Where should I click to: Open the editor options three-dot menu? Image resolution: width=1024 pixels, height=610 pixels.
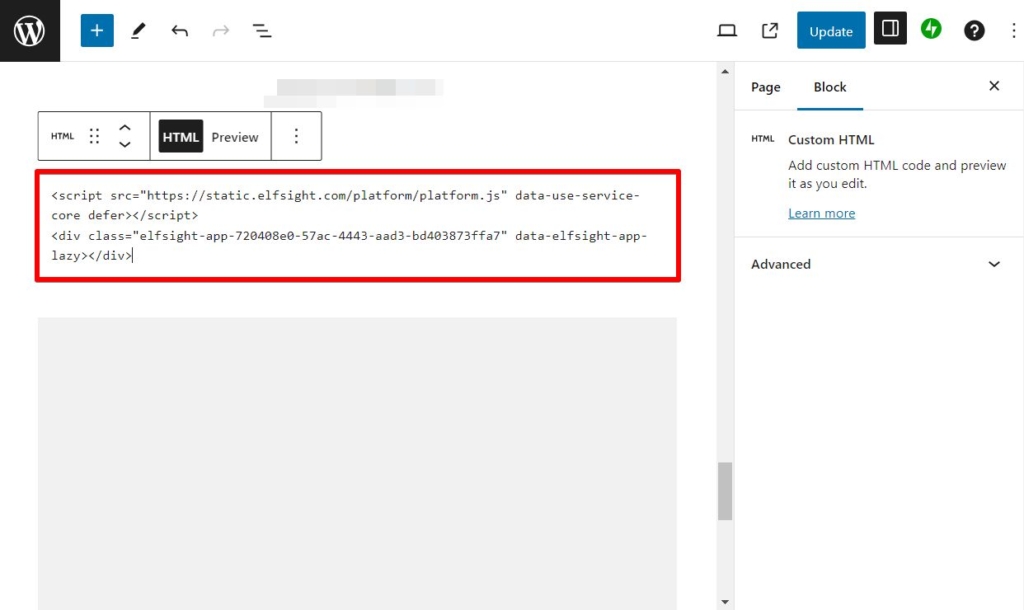(1014, 30)
